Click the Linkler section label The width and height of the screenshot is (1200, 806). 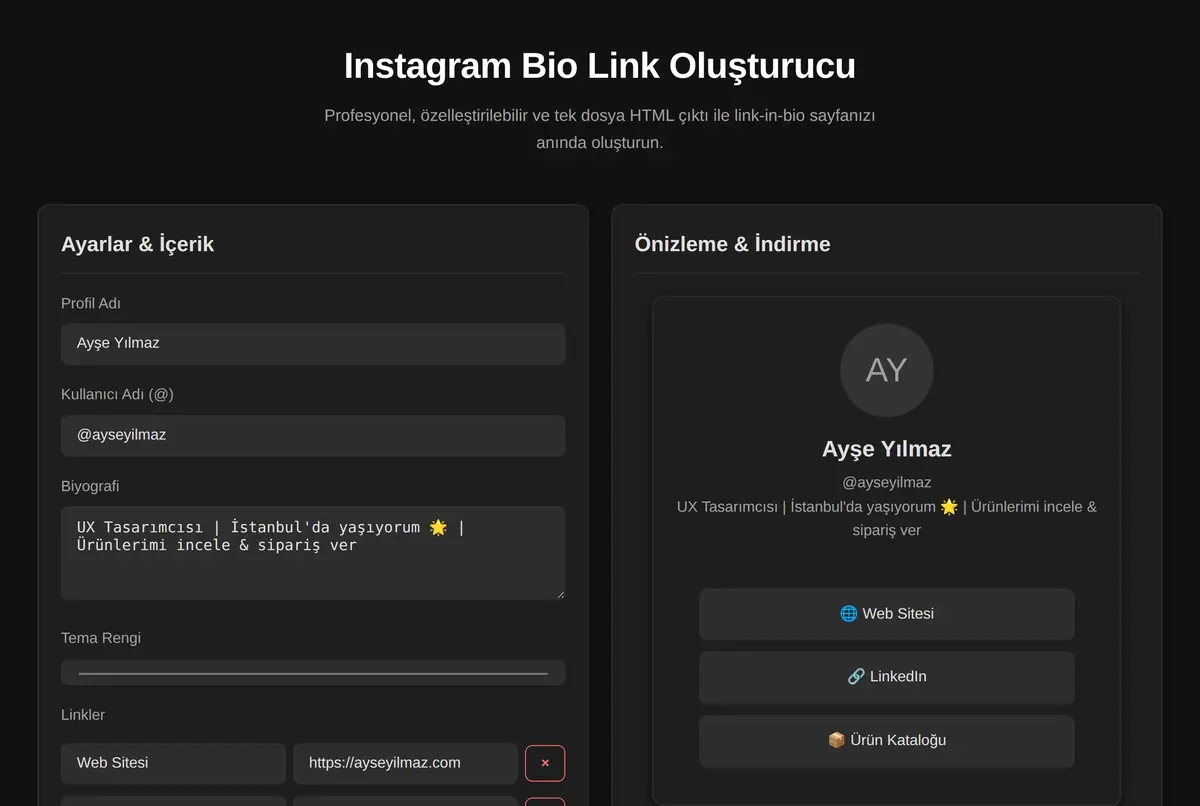(x=83, y=715)
